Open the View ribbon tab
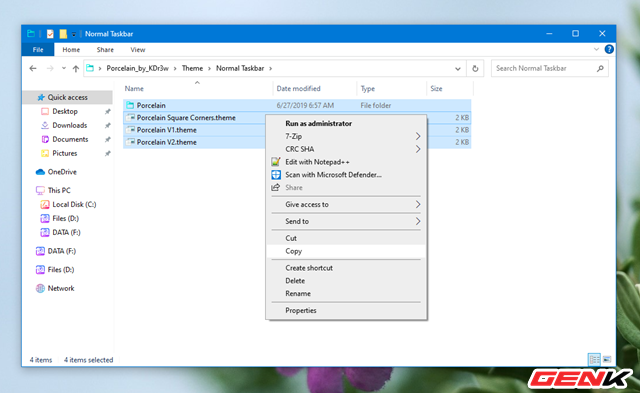Viewport: 640px width, 393px height. tap(138, 49)
